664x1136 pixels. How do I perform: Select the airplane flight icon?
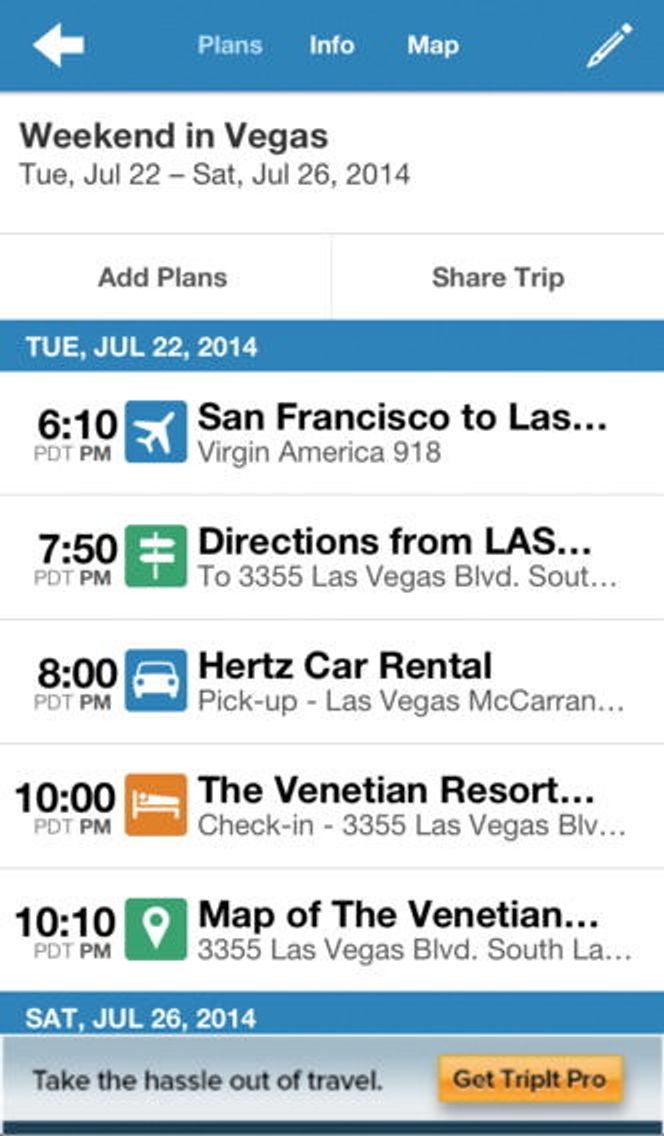(156, 432)
